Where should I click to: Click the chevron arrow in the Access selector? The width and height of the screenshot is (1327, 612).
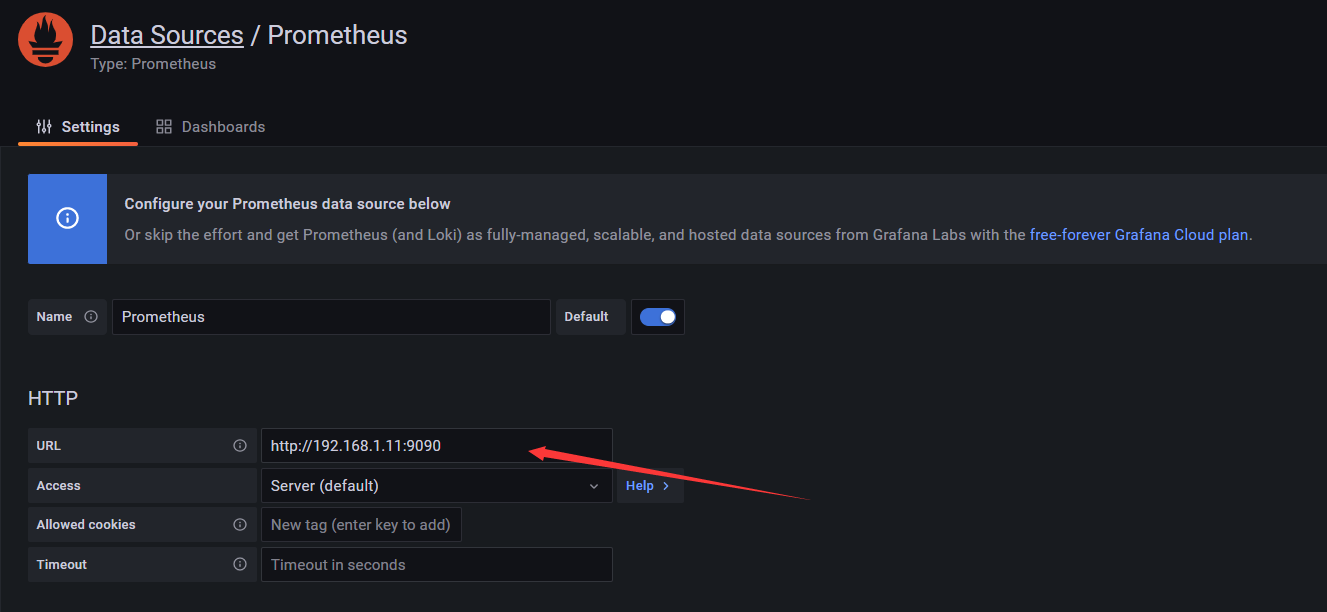(594, 486)
